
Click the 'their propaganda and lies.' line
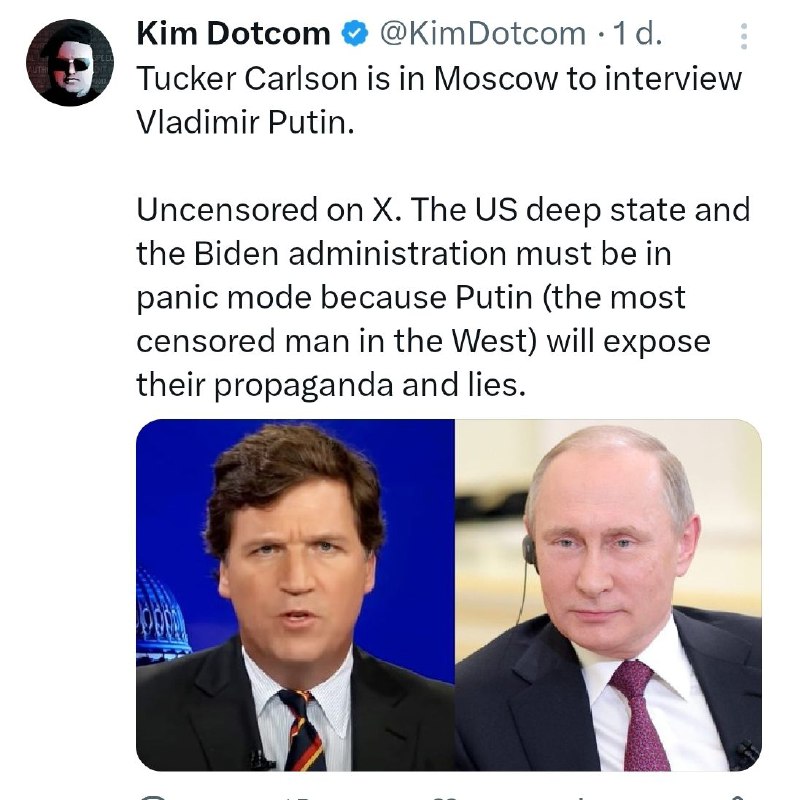(x=331, y=385)
